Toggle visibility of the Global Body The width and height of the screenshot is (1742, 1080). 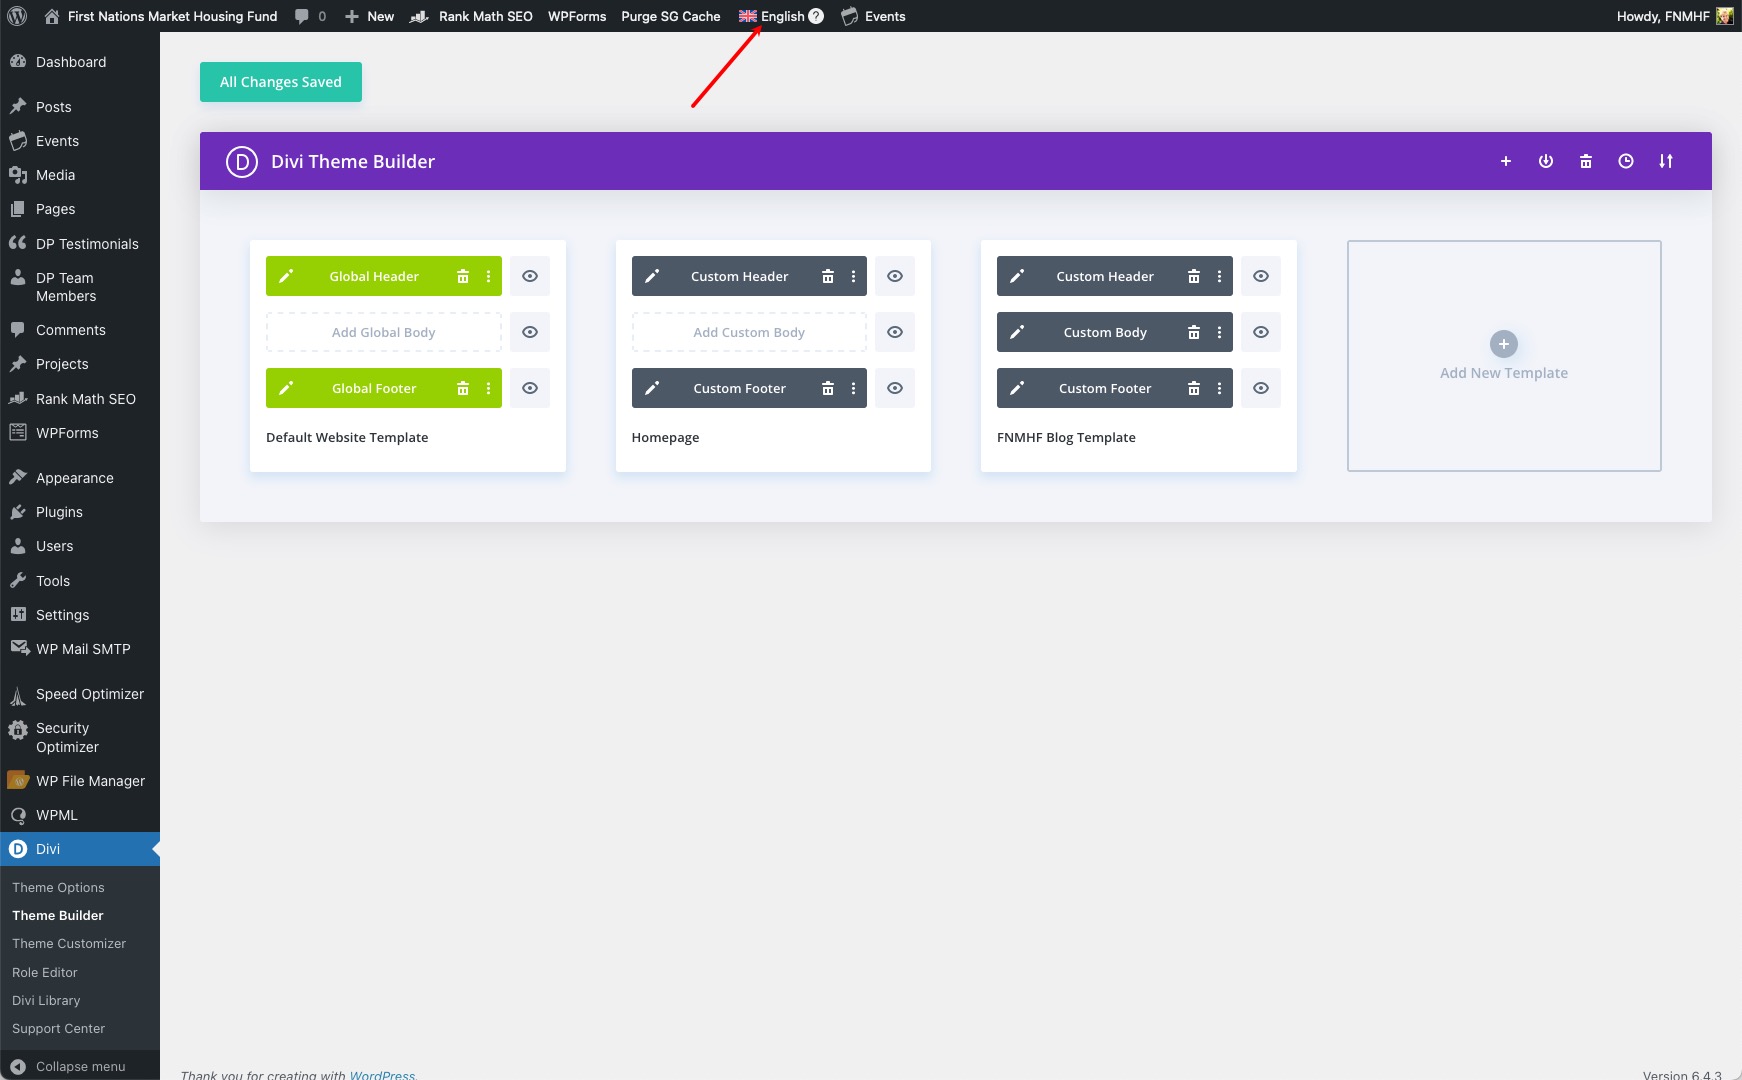pos(530,332)
